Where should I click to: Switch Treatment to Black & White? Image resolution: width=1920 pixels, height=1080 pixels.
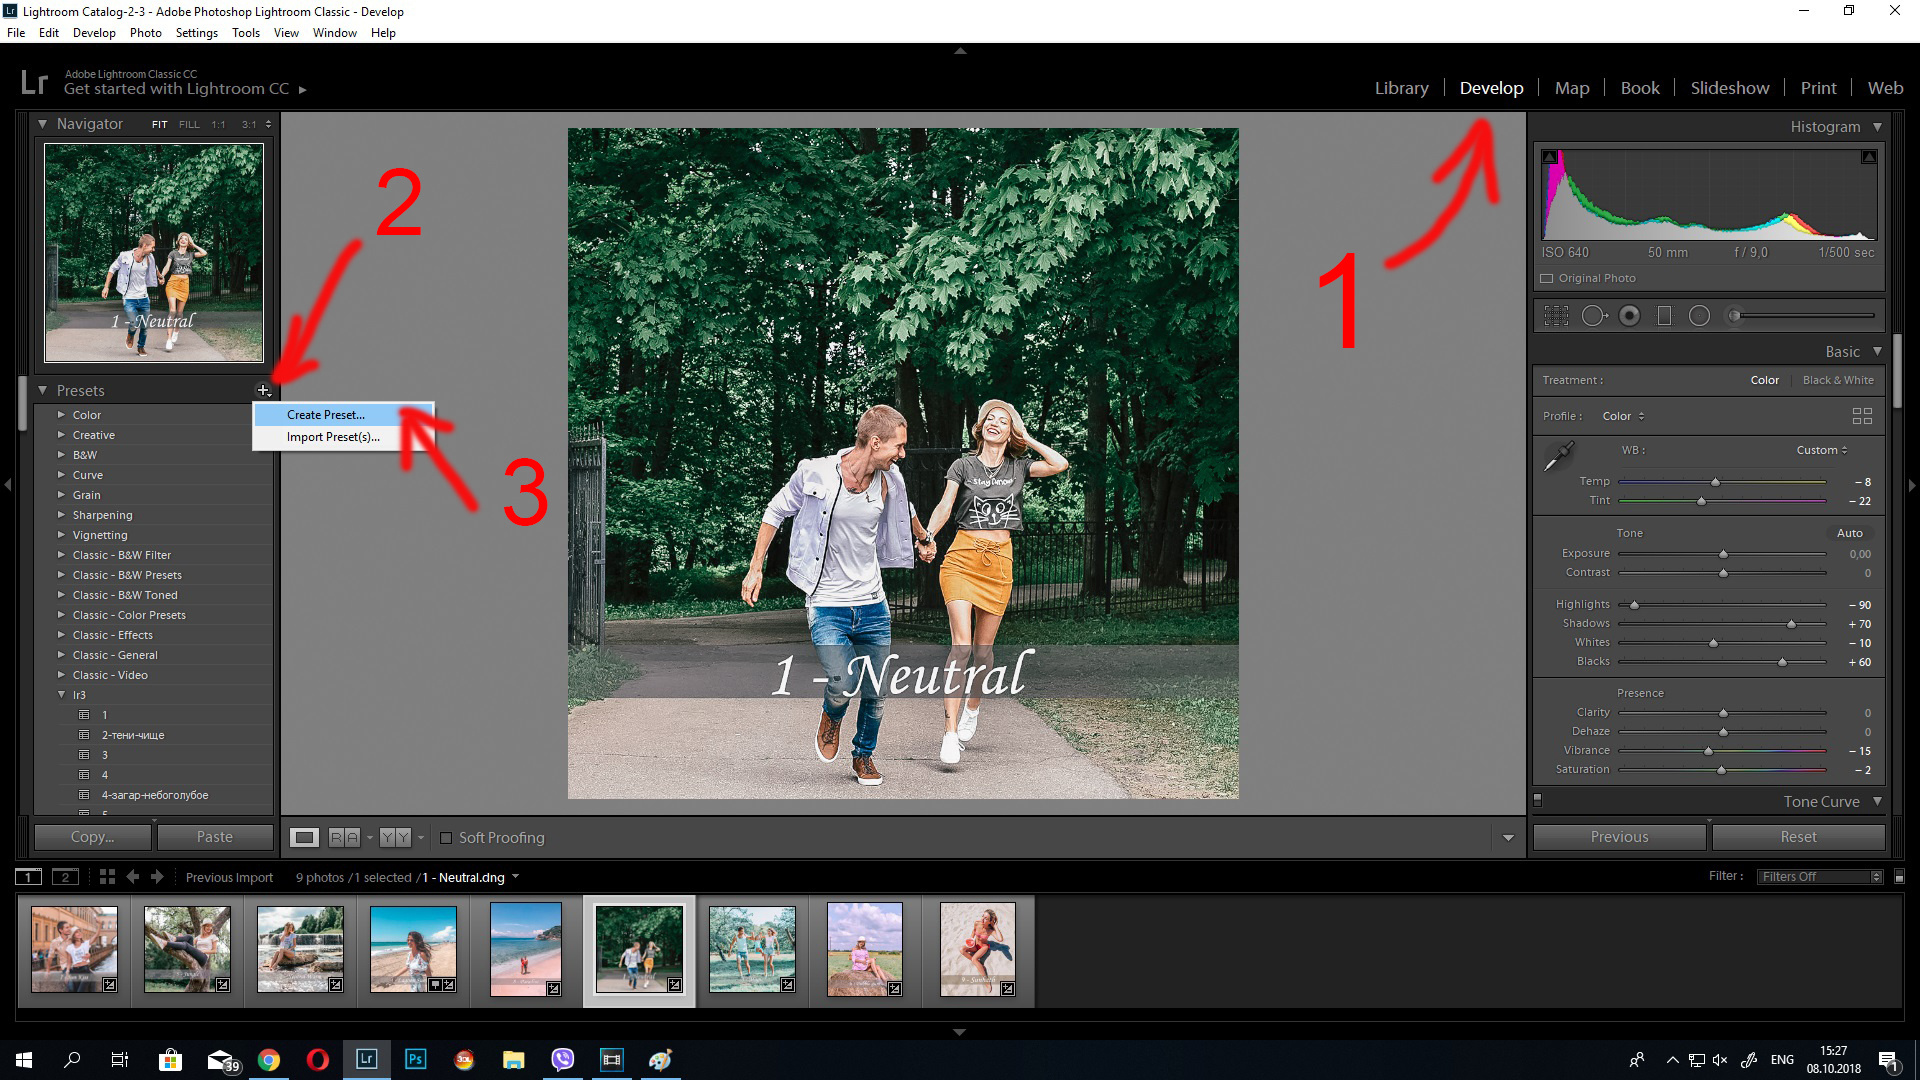coord(1838,380)
